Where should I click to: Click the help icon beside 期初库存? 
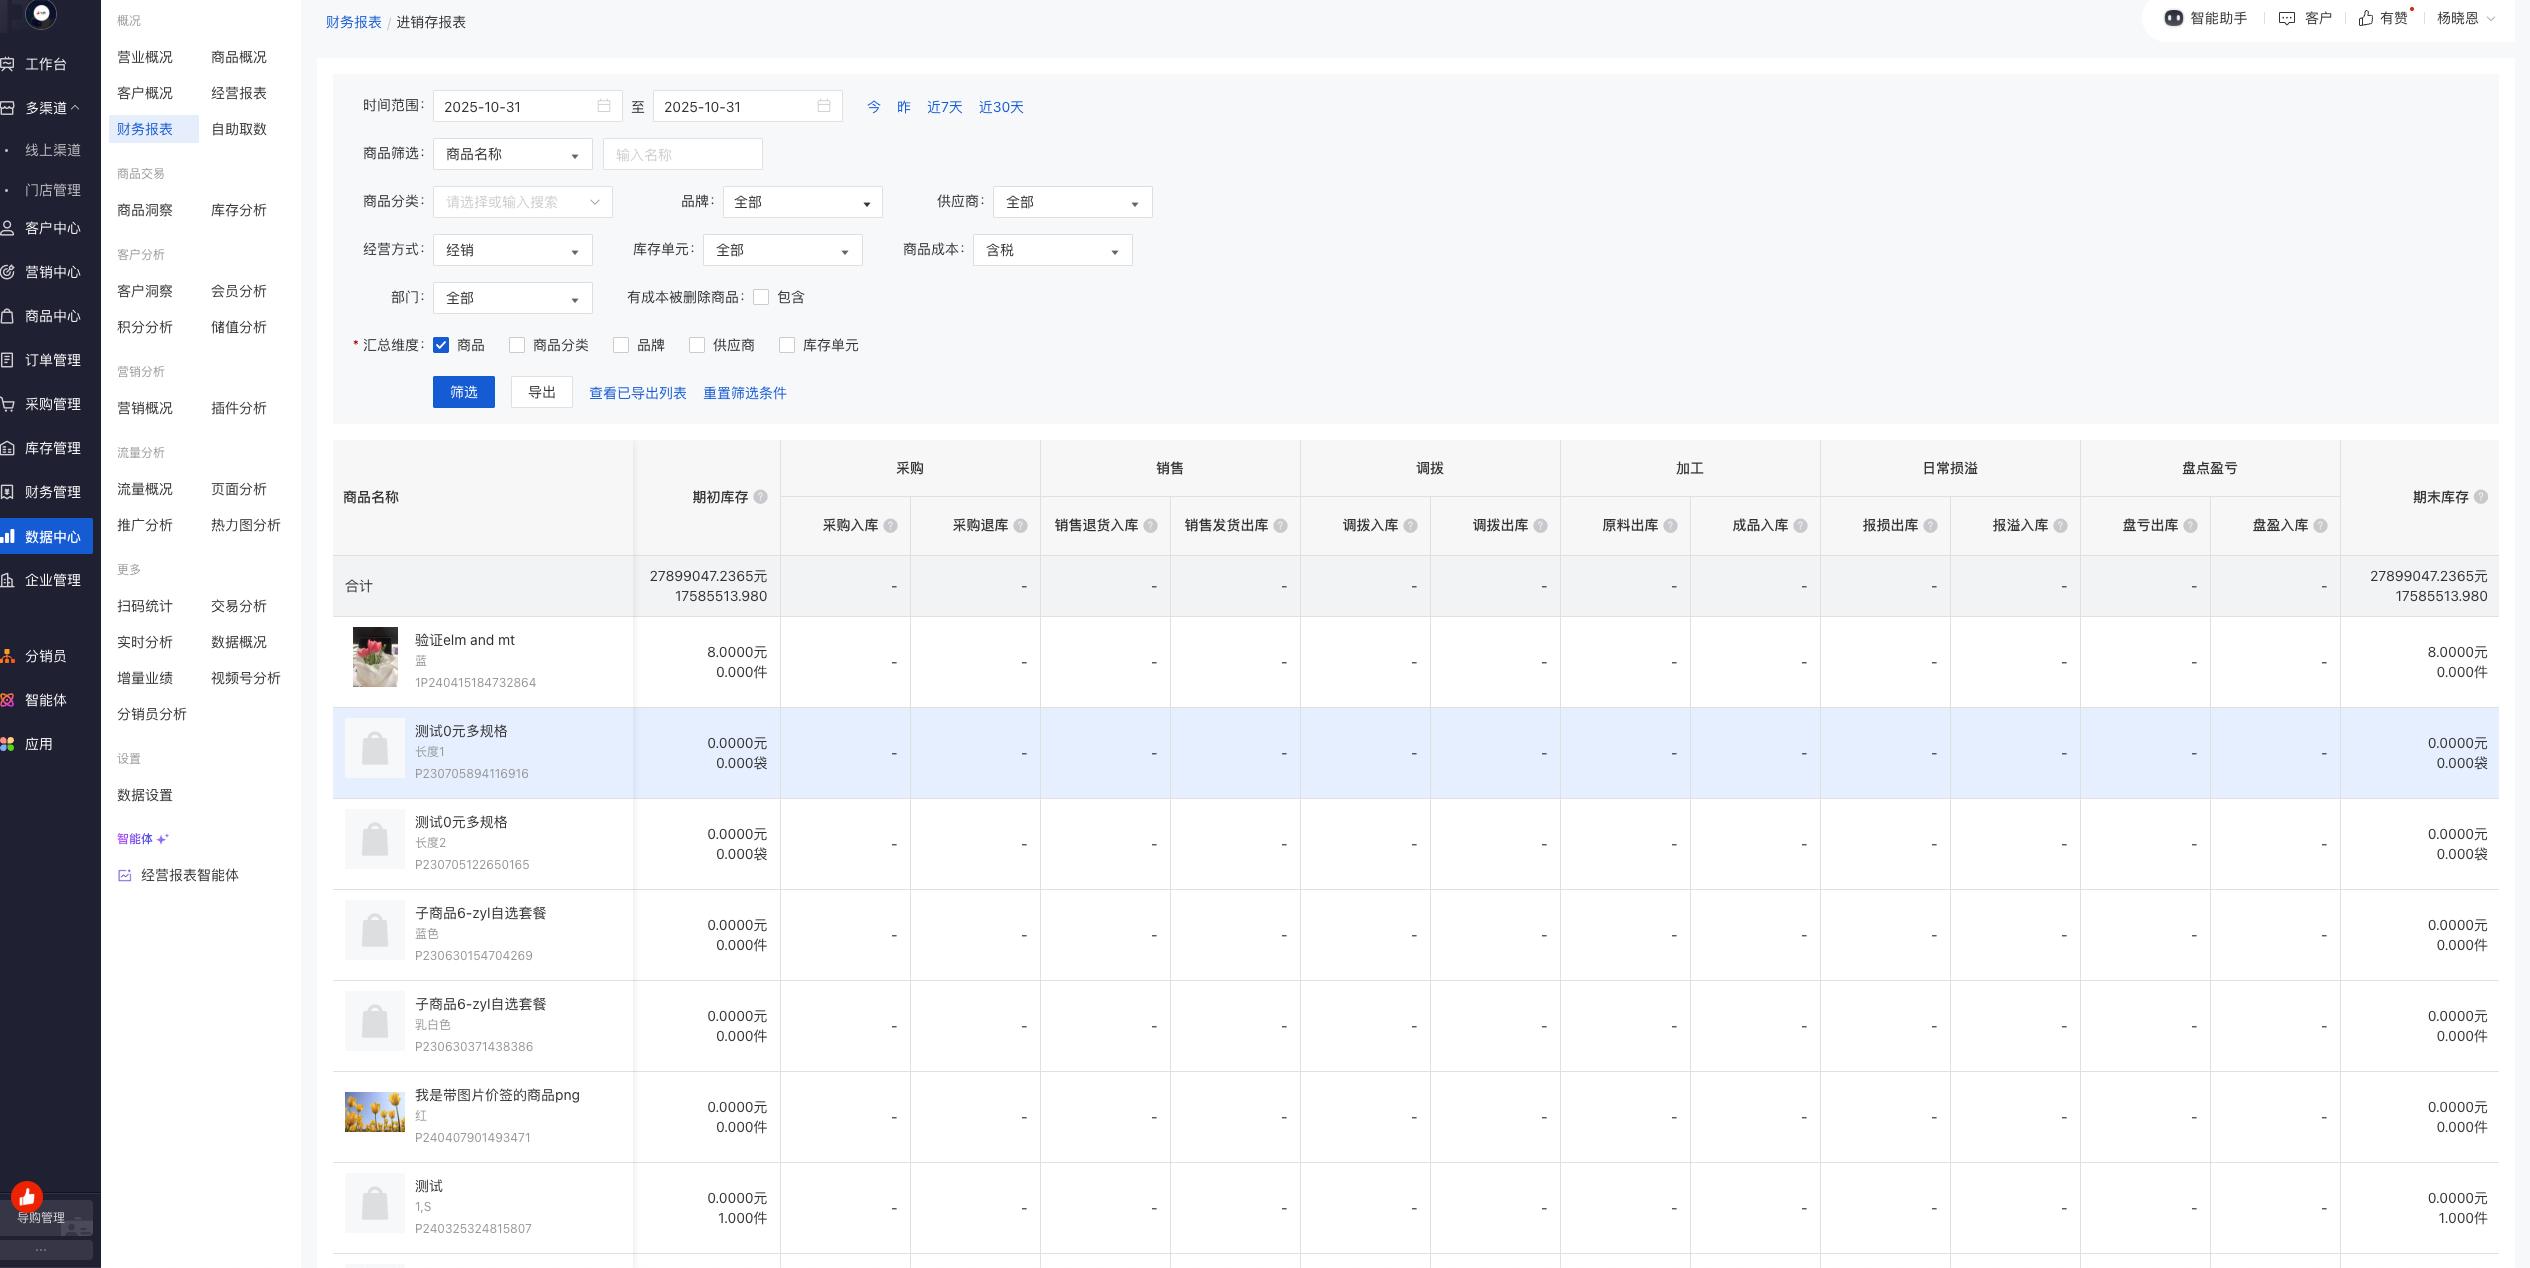pyautogui.click(x=760, y=497)
